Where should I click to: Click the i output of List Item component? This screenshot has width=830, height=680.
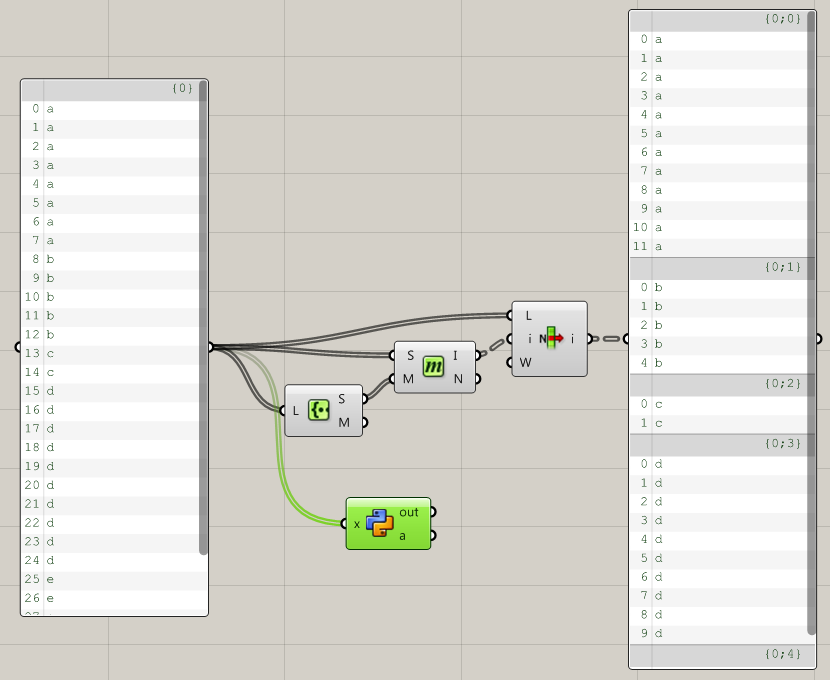point(572,339)
